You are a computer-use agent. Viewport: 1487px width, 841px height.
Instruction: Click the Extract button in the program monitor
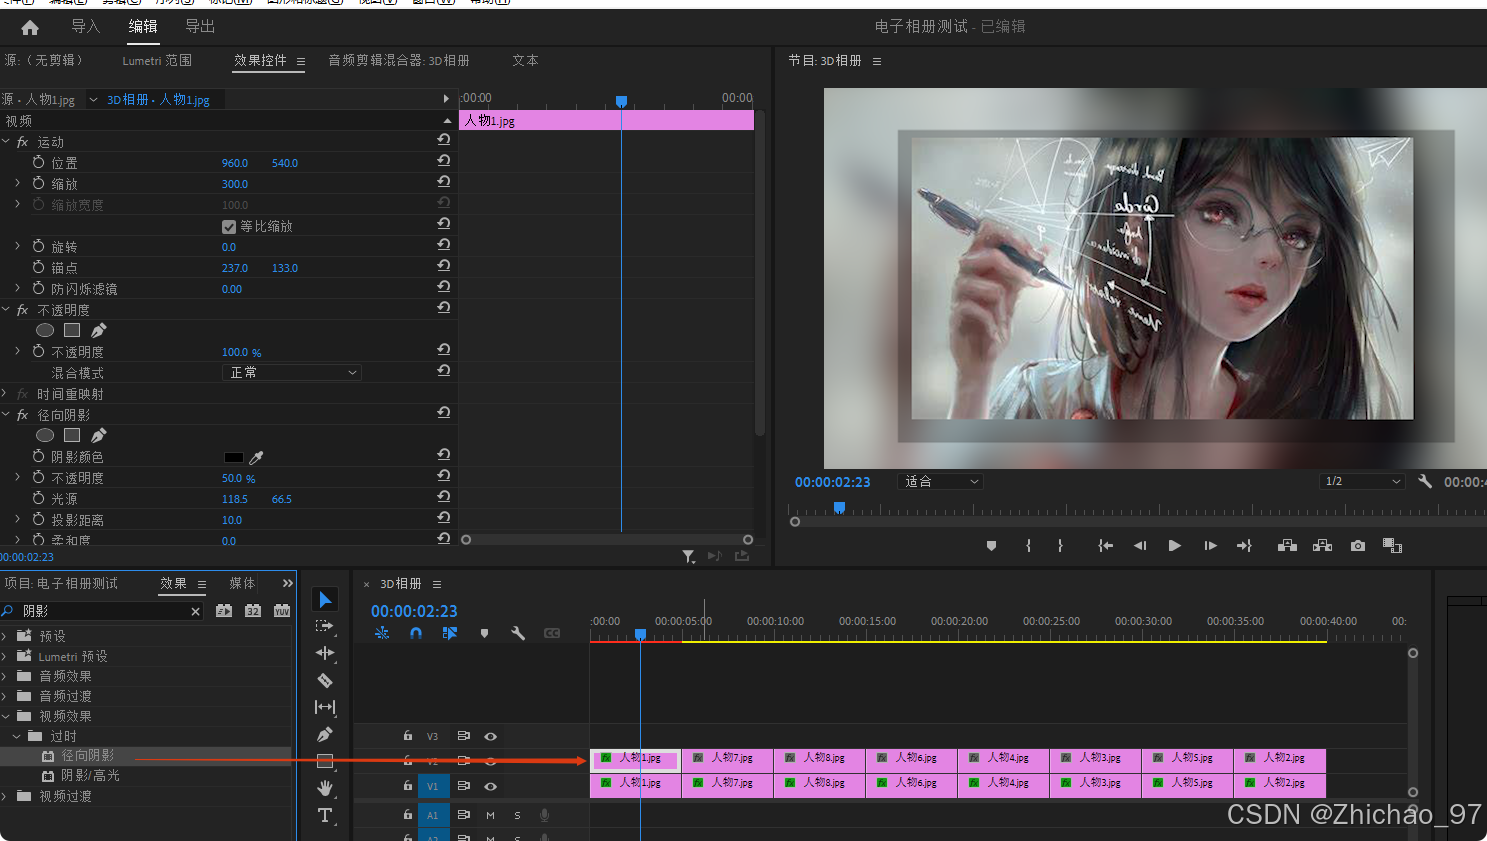(1322, 546)
